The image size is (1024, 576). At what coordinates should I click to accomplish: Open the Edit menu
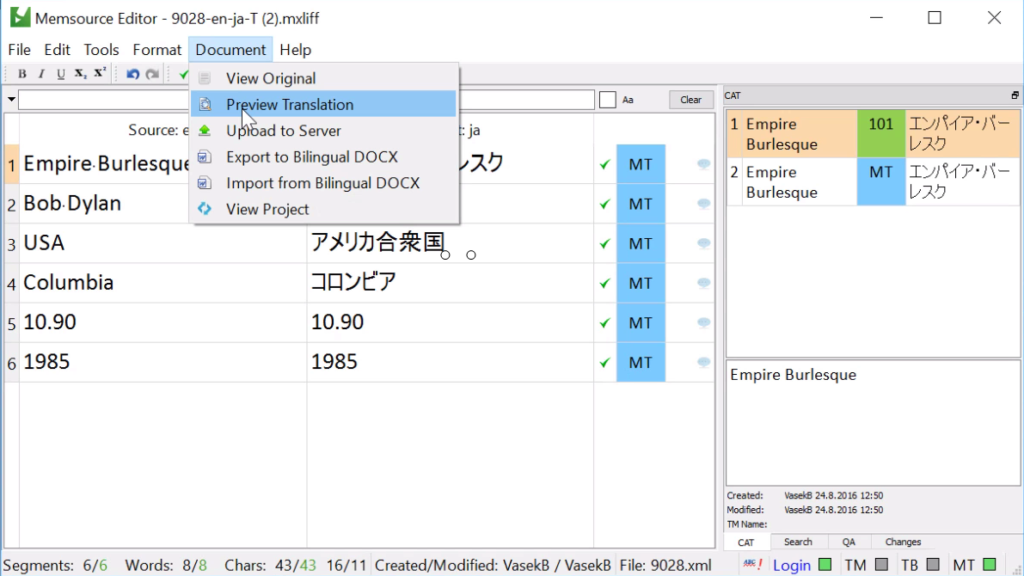tap(57, 50)
